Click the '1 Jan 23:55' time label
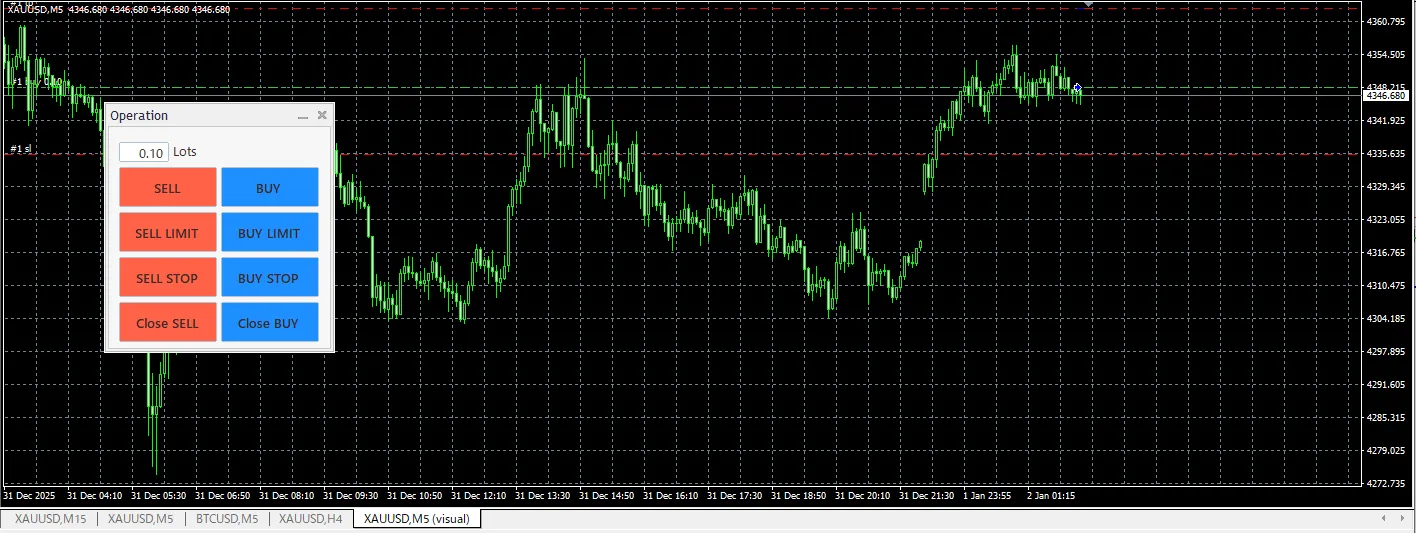 pyautogui.click(x=987, y=495)
